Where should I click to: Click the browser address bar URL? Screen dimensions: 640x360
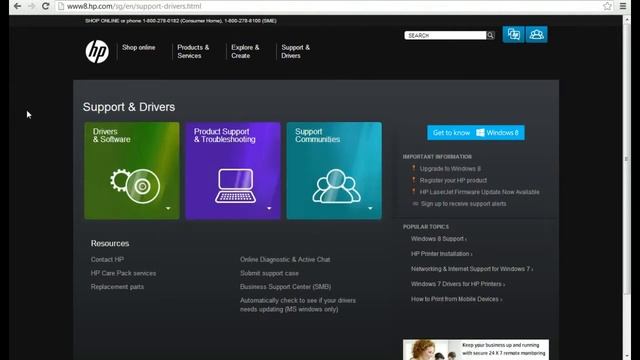coord(134,6)
